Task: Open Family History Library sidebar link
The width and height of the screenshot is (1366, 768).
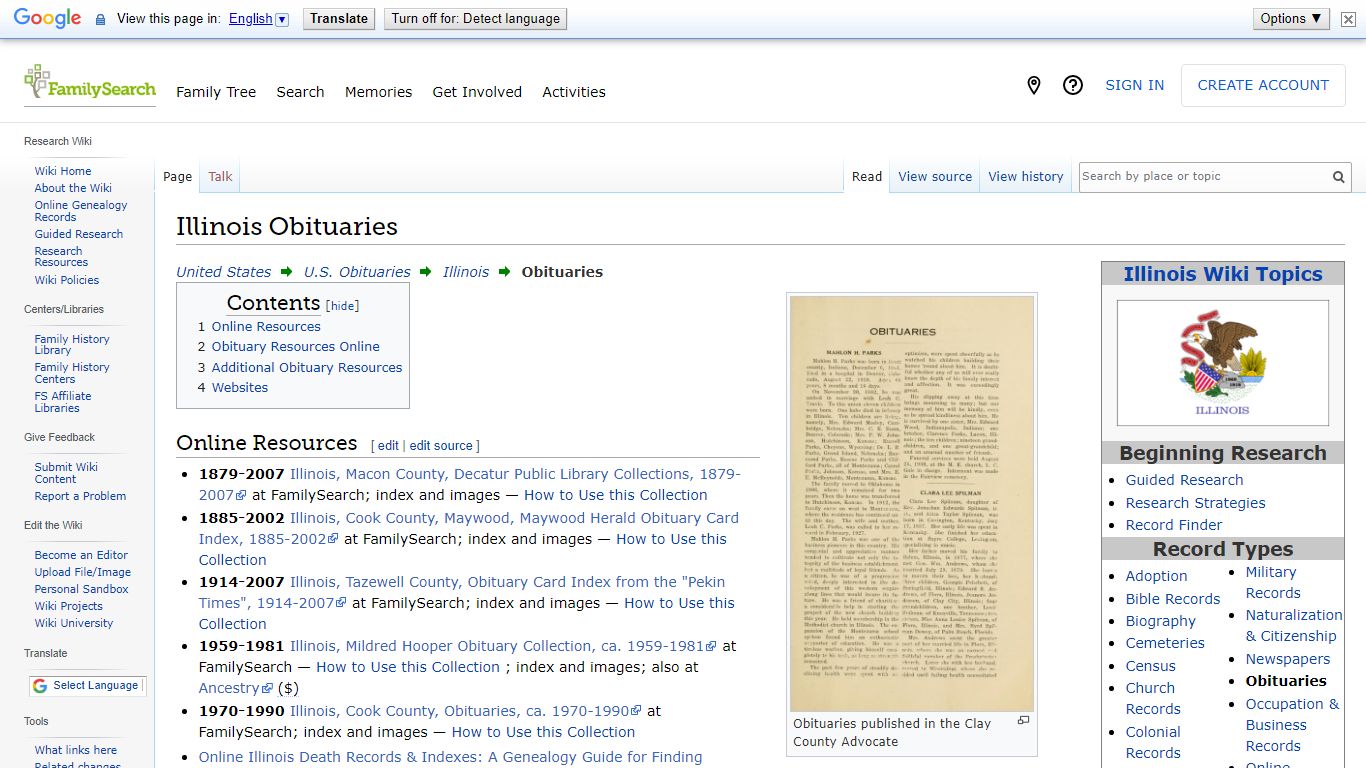Action: tap(72, 345)
